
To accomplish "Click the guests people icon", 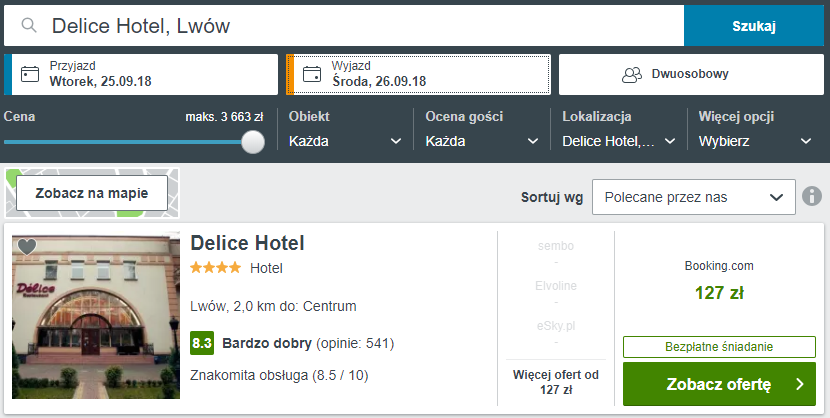I will [x=631, y=75].
